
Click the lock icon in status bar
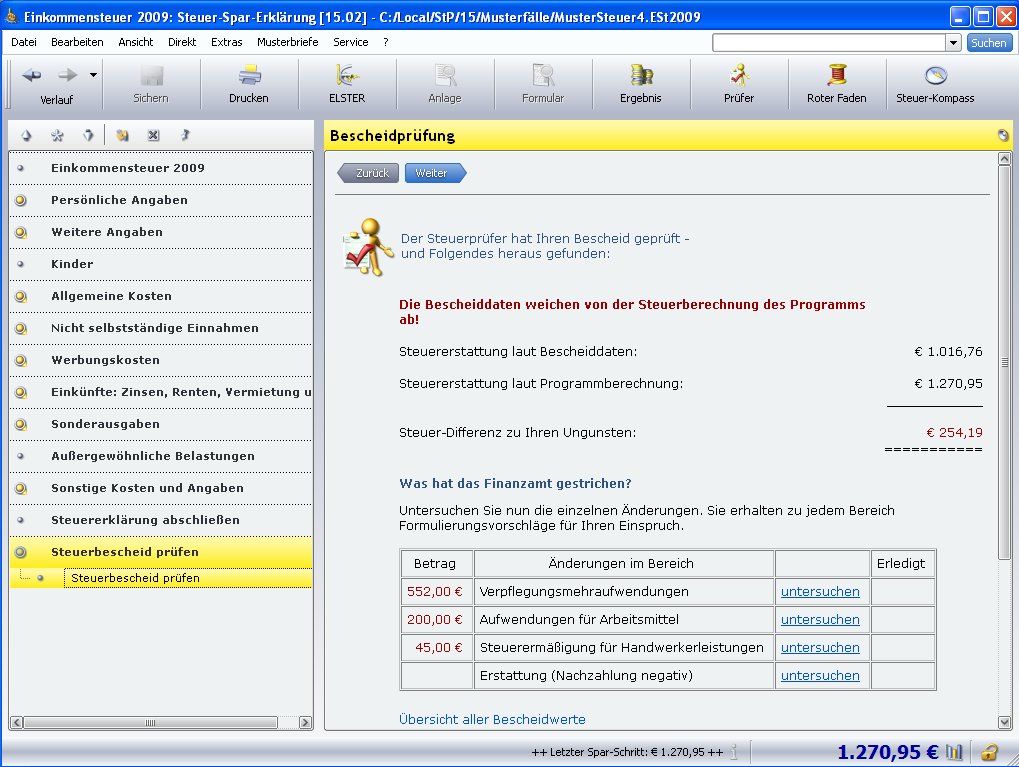click(x=990, y=752)
